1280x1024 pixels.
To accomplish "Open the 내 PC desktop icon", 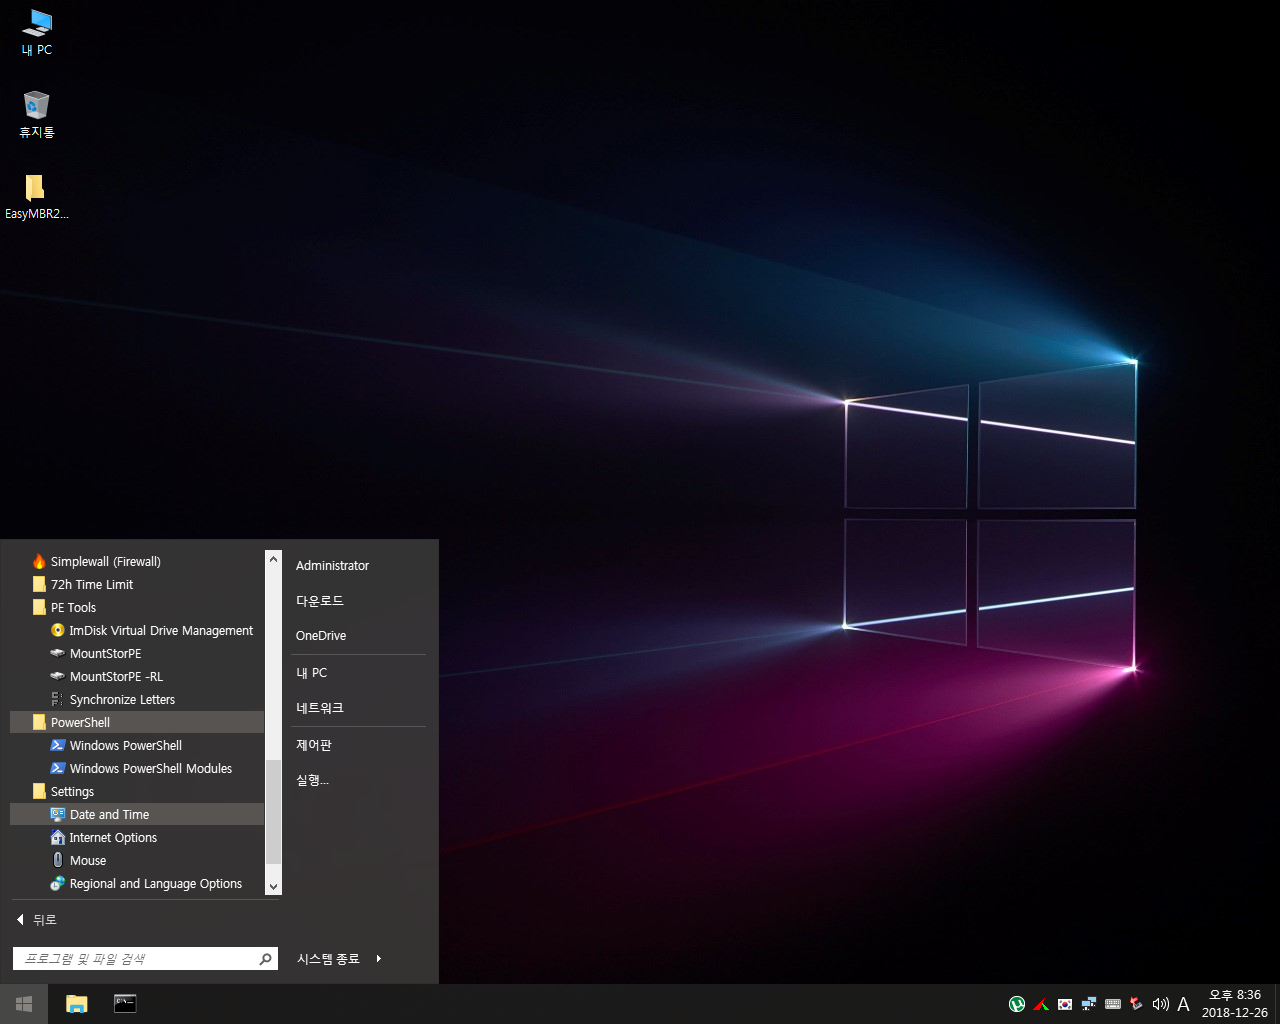I will click(x=37, y=32).
